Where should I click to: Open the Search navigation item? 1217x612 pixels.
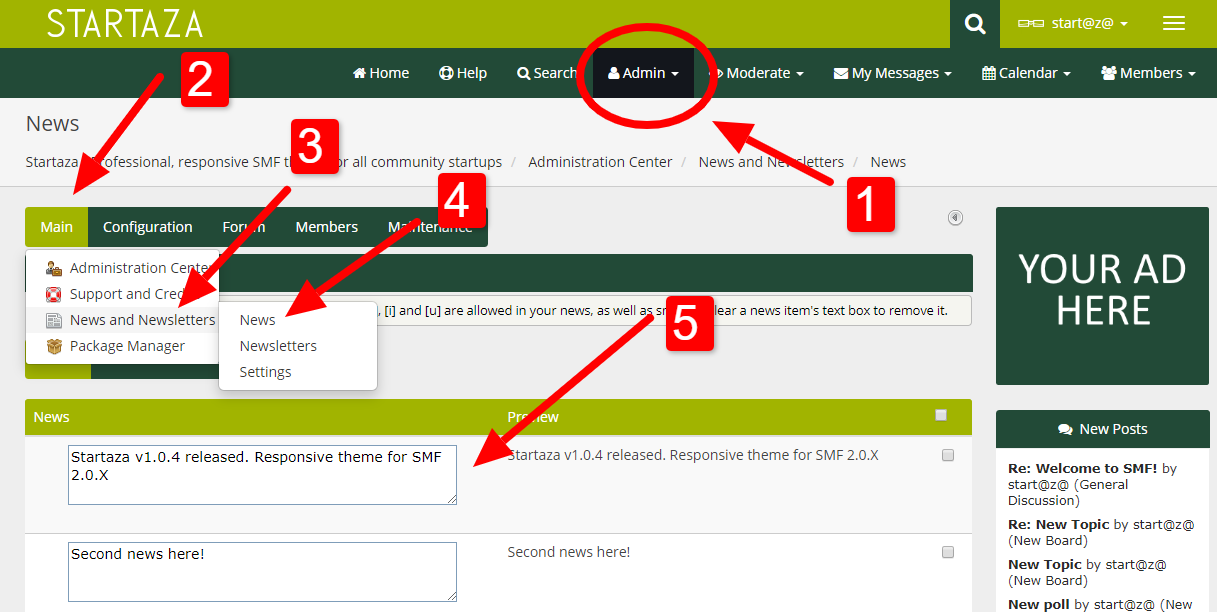click(546, 73)
